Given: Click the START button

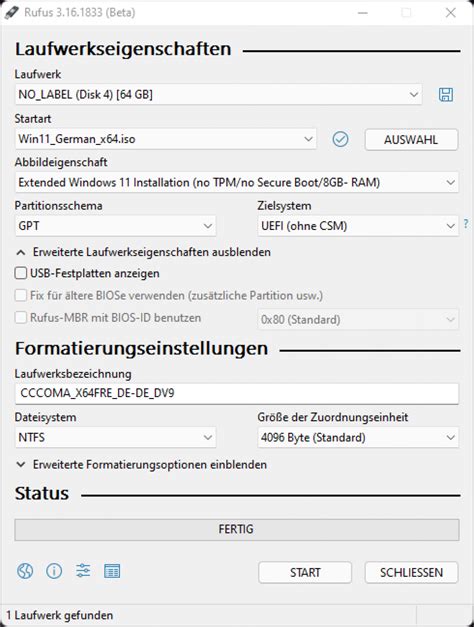Looking at the screenshot, I should pos(305,572).
